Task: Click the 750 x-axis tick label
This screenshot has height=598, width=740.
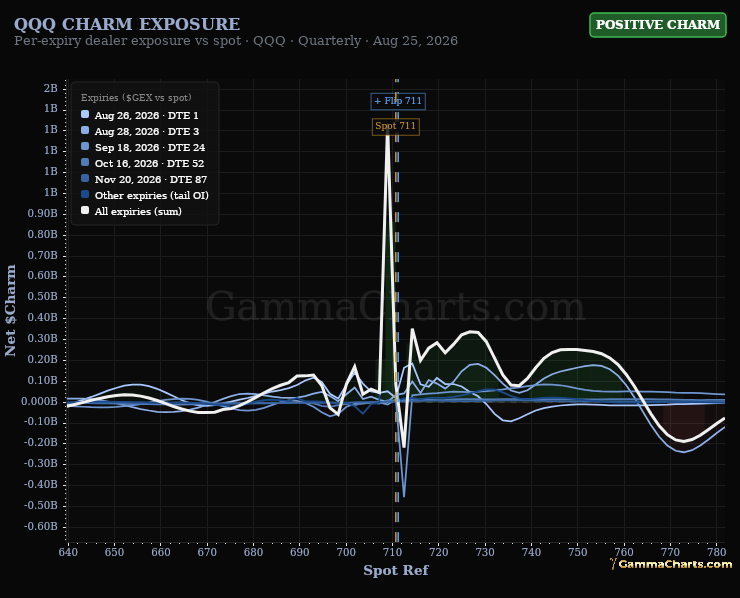Action: pyautogui.click(x=578, y=552)
